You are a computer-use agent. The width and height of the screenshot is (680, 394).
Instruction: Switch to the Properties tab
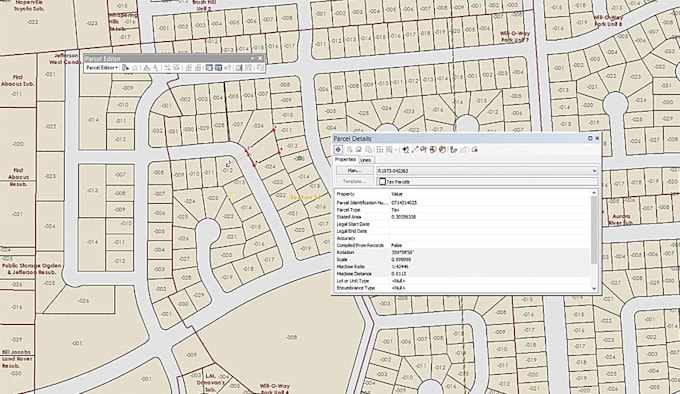click(345, 160)
